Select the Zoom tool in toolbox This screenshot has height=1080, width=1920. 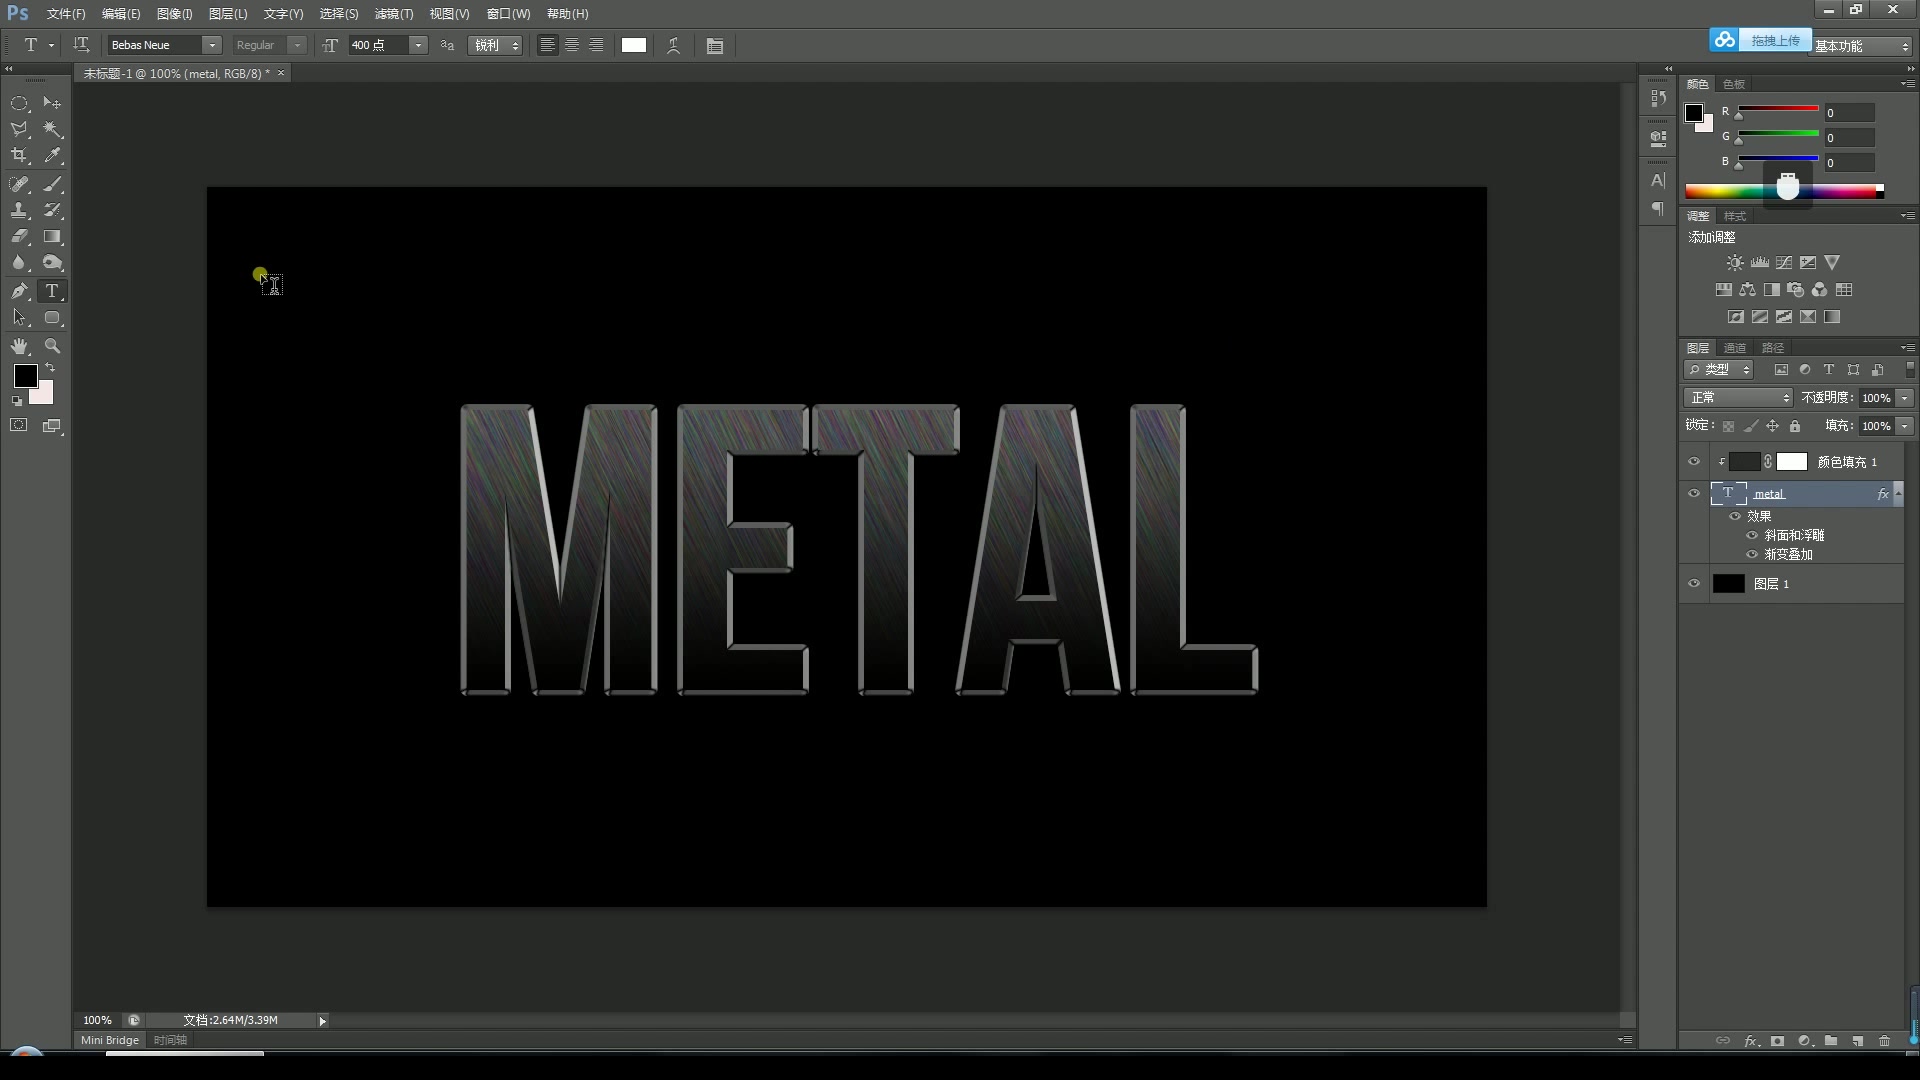click(x=52, y=346)
